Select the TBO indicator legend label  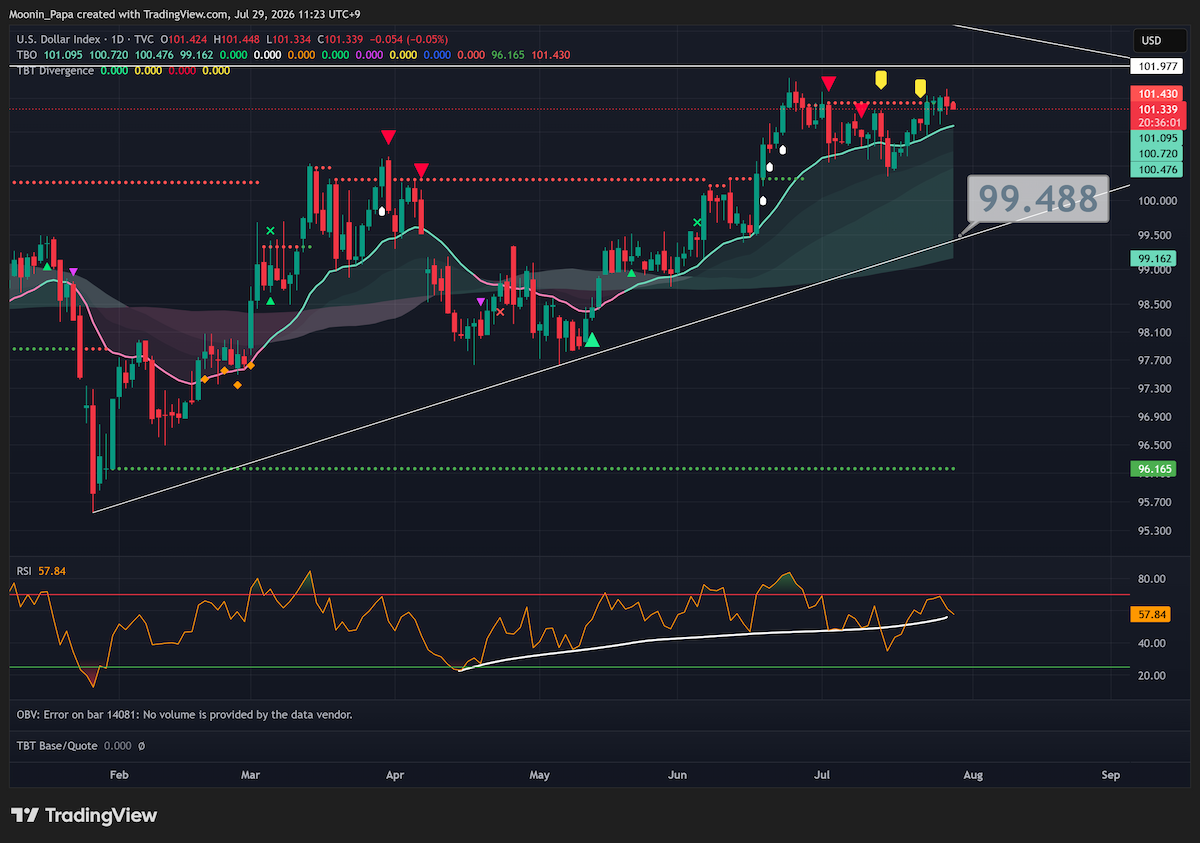[26, 55]
